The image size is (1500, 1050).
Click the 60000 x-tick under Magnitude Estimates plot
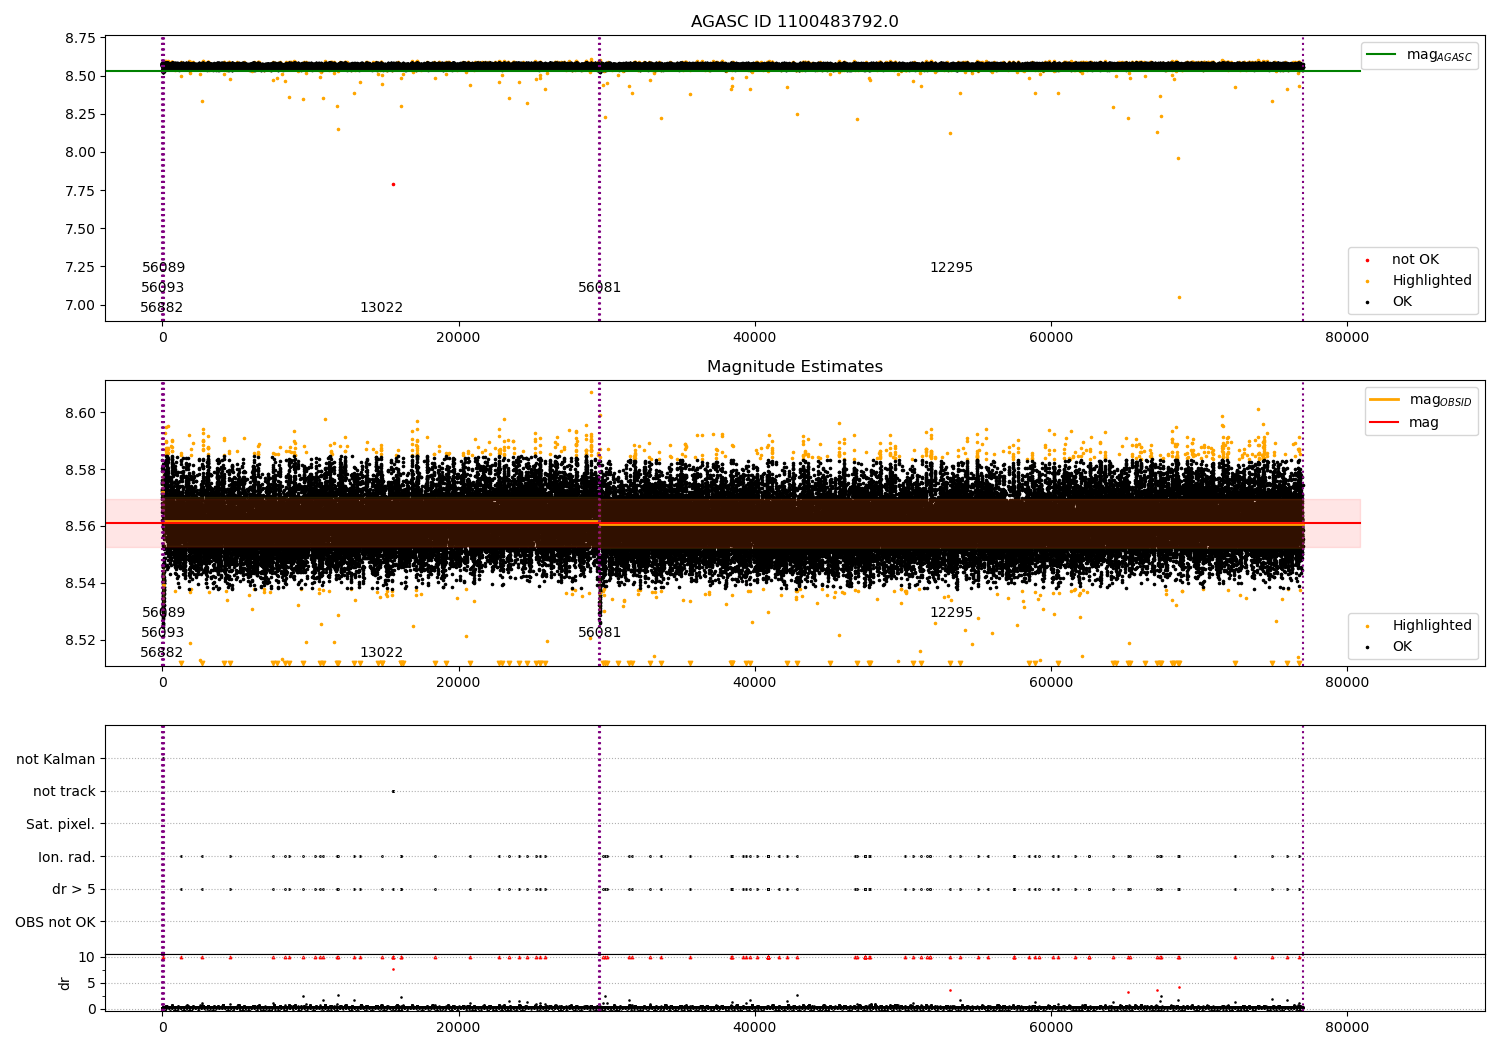1051,683
